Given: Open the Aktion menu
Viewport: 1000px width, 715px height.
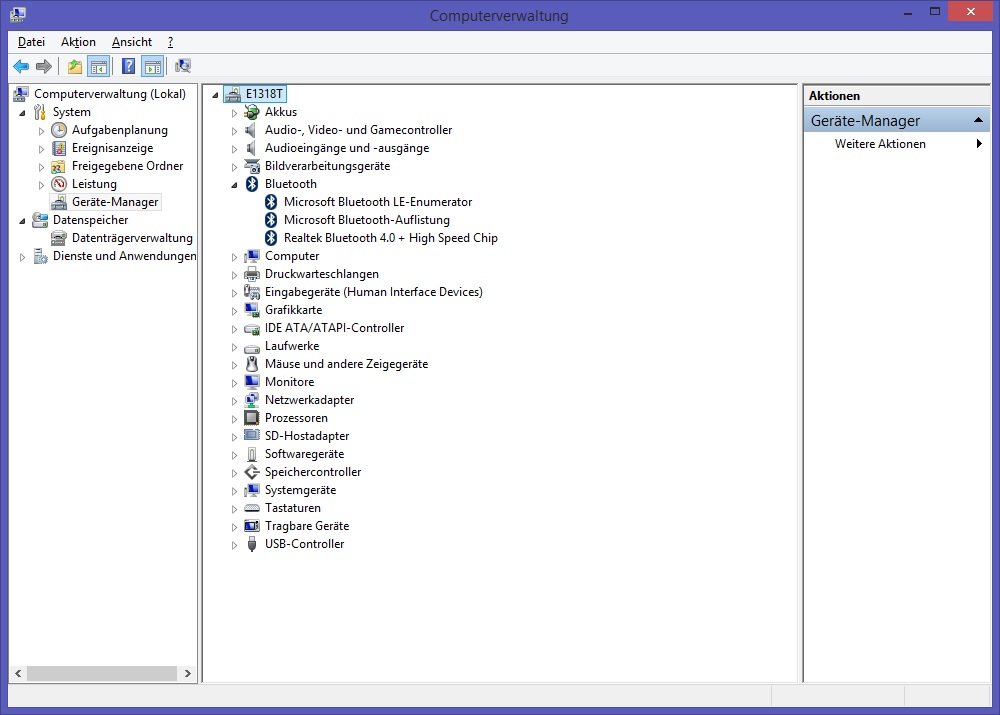Looking at the screenshot, I should [x=78, y=42].
